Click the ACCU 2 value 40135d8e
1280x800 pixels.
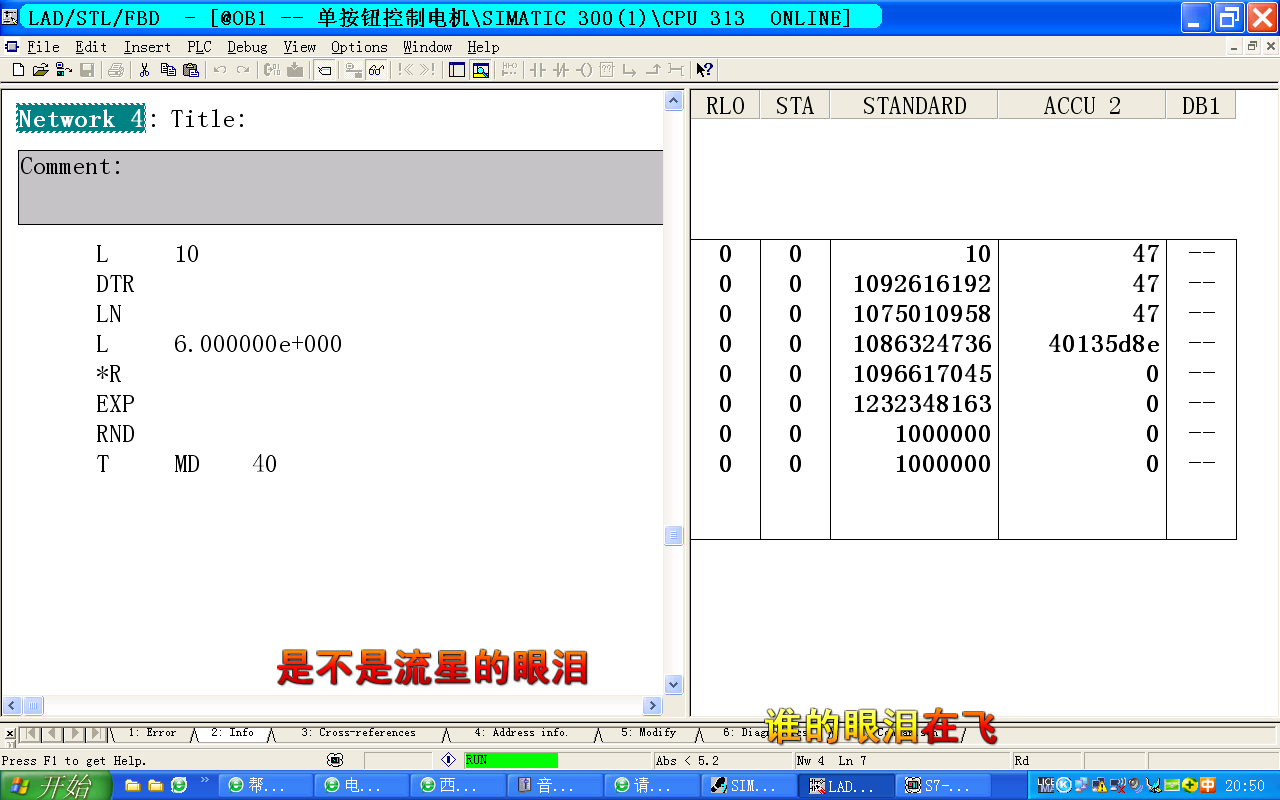pos(1104,344)
